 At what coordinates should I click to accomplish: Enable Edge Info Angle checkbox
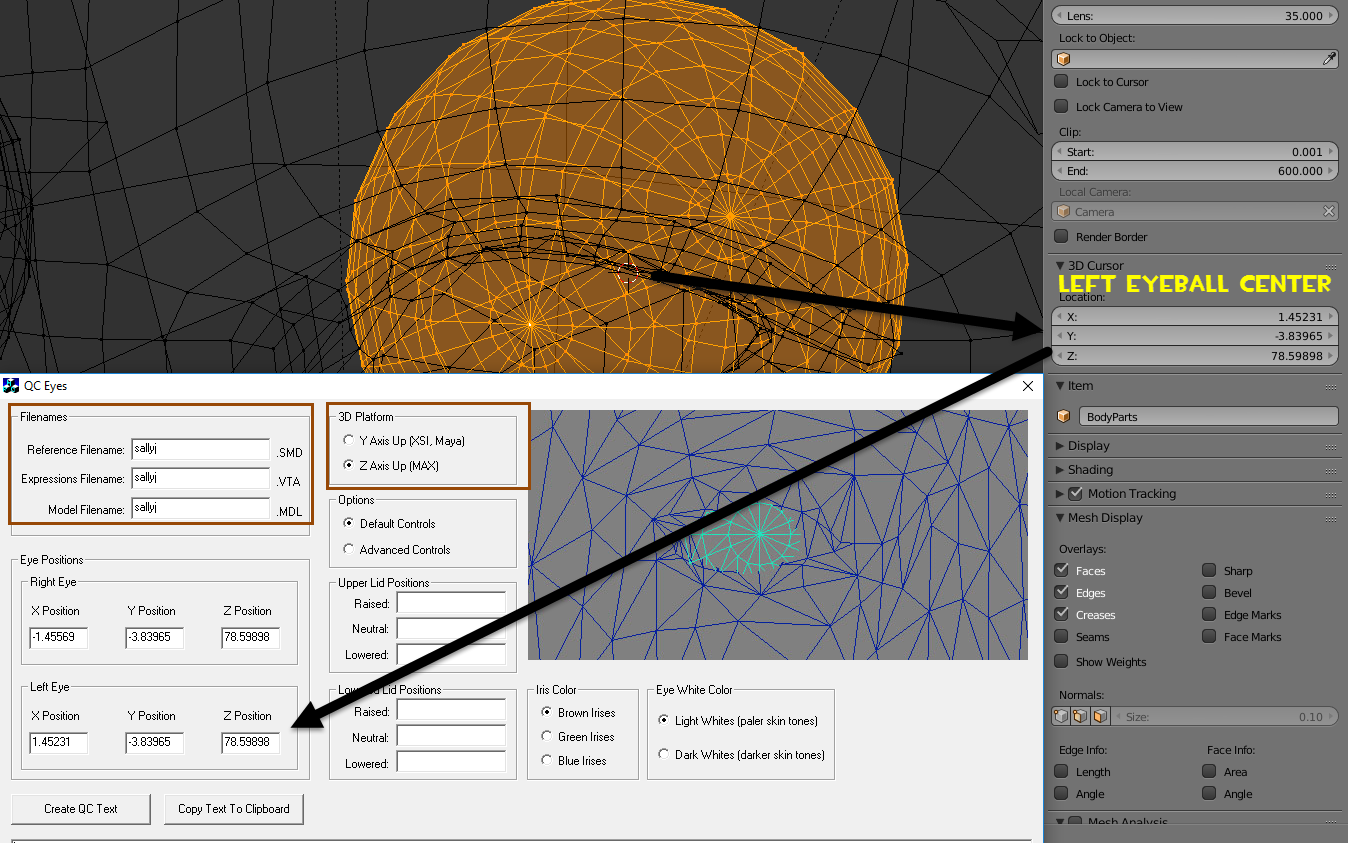tap(1061, 794)
